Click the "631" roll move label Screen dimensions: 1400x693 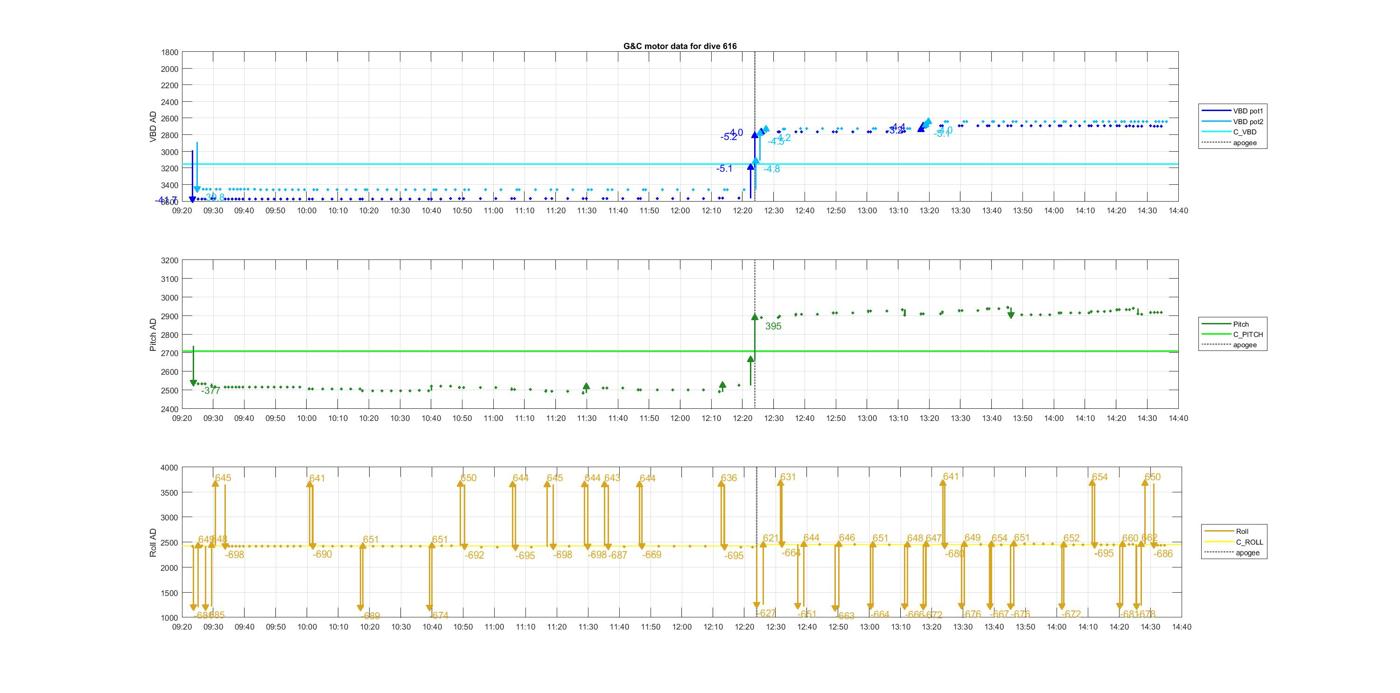788,477
